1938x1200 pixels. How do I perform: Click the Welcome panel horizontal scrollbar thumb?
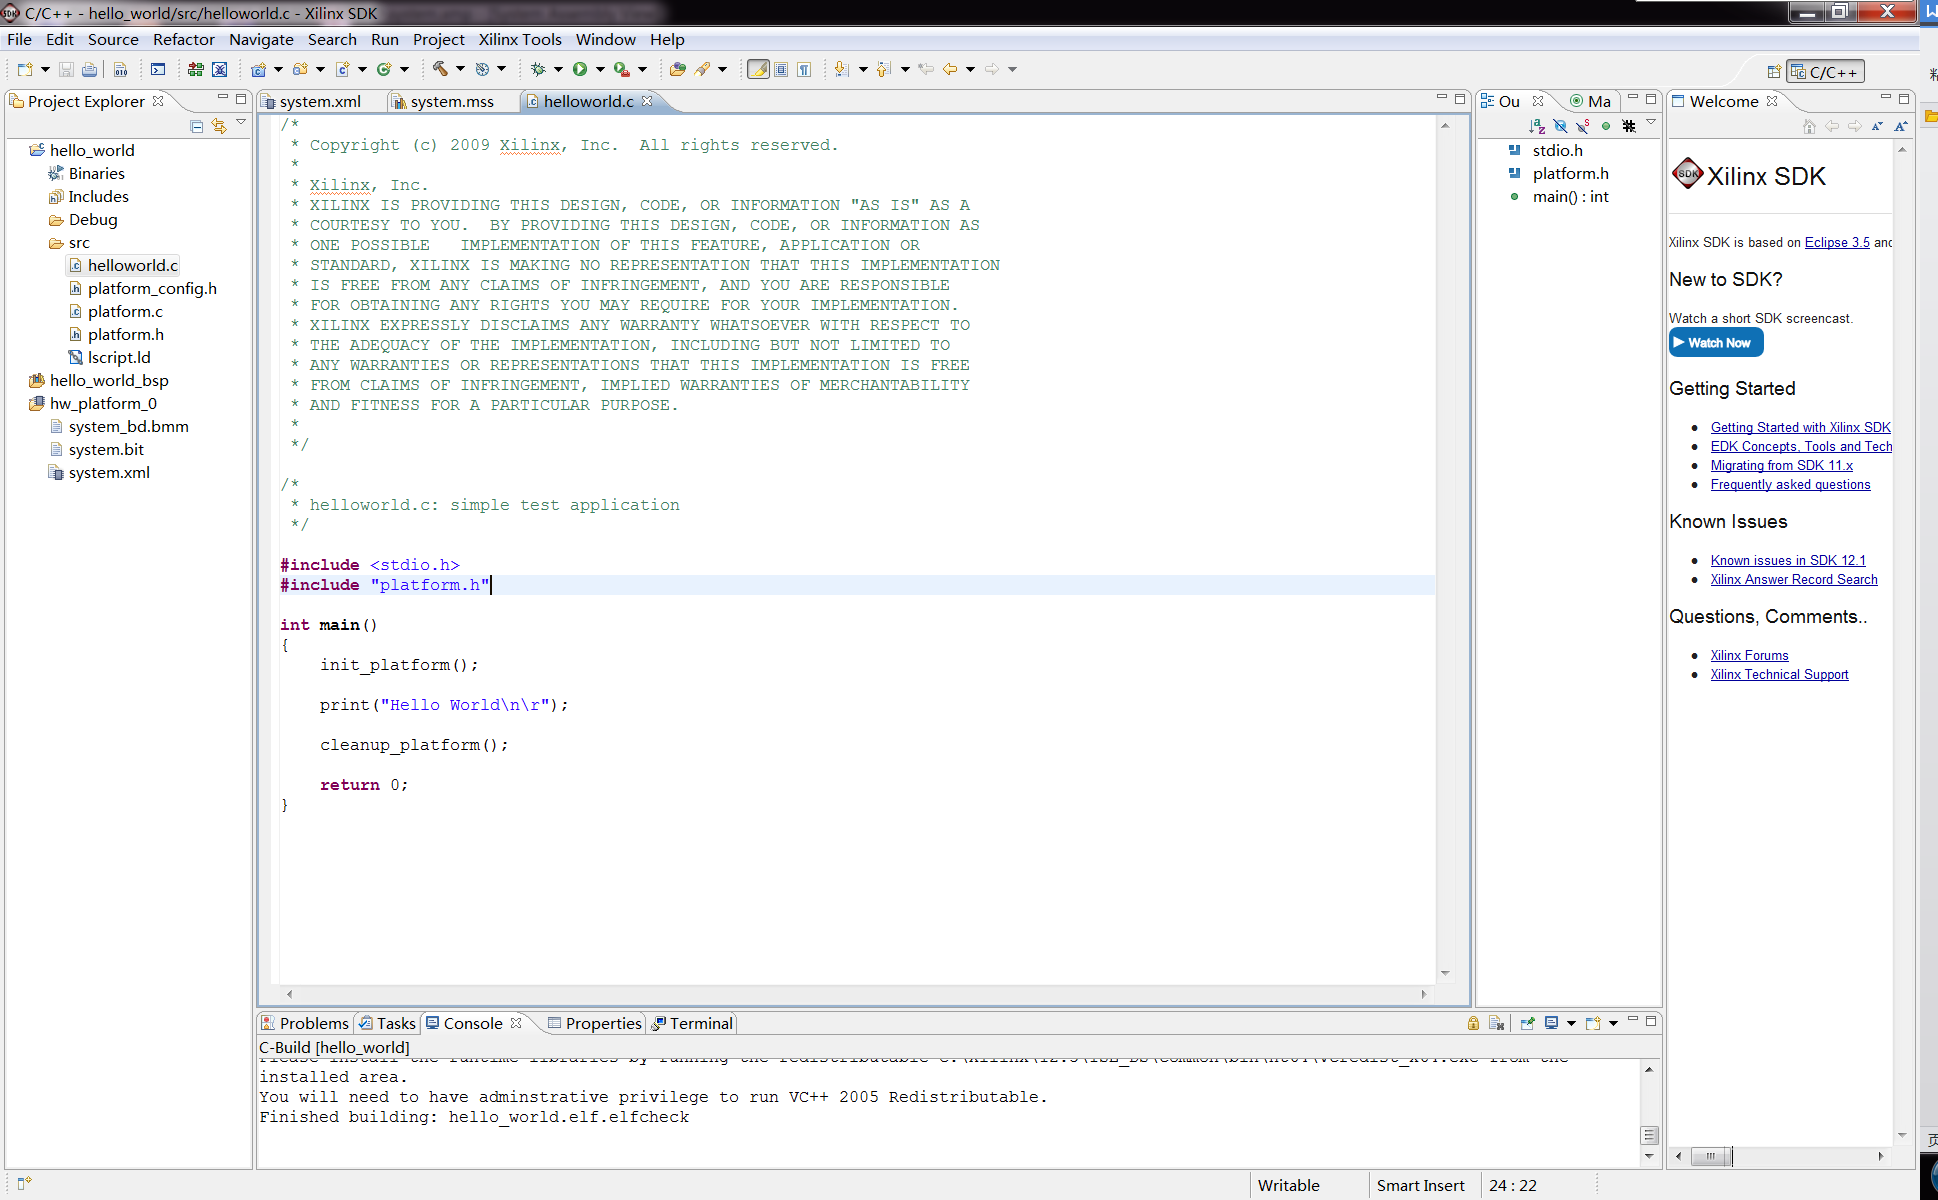point(1711,1156)
